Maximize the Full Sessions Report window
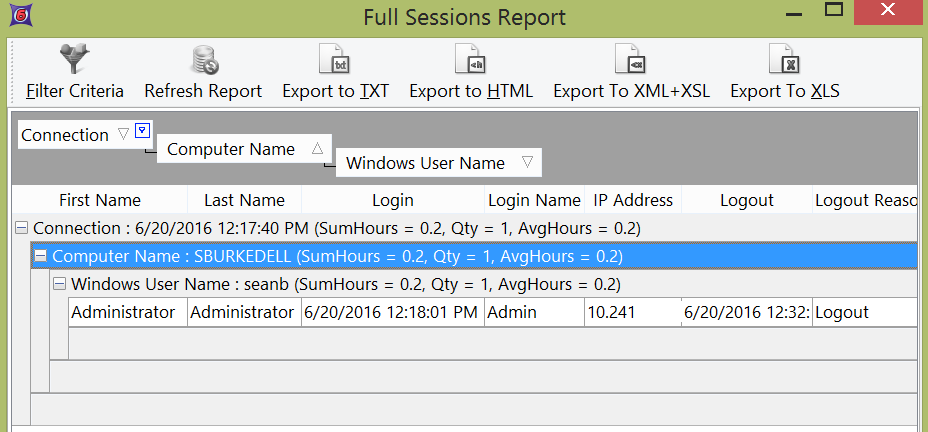Screen dimensions: 928x432 (x=833, y=13)
